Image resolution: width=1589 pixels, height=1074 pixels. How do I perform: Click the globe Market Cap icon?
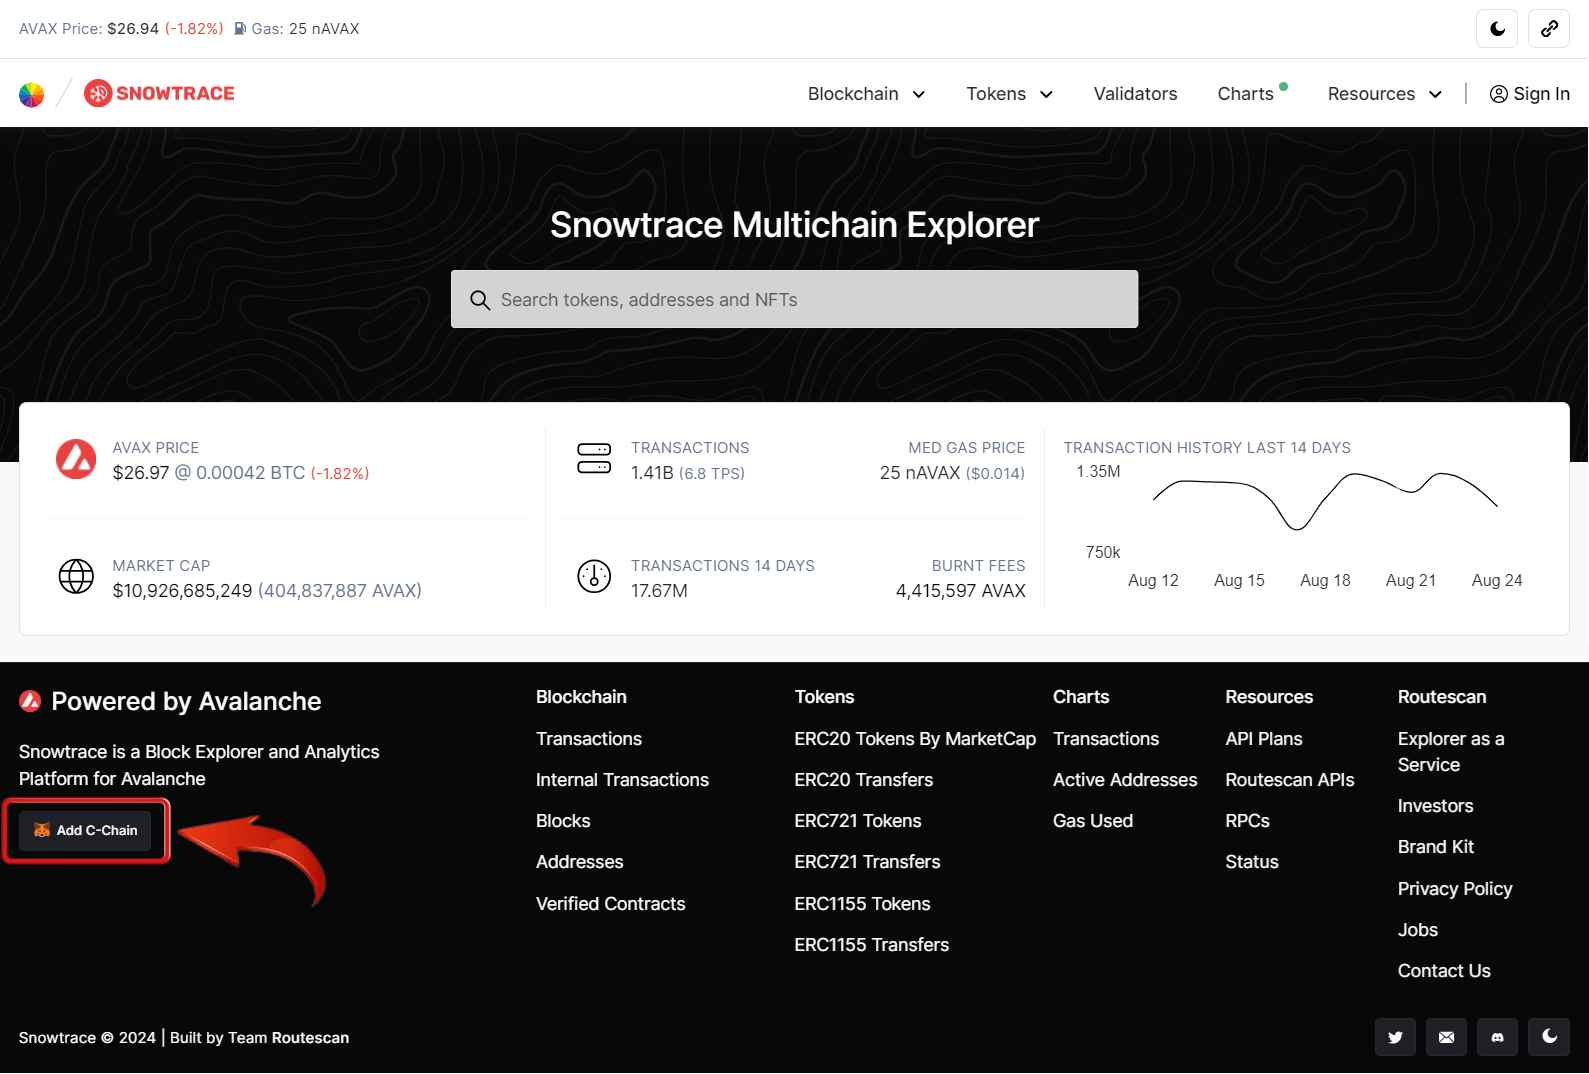pos(76,576)
